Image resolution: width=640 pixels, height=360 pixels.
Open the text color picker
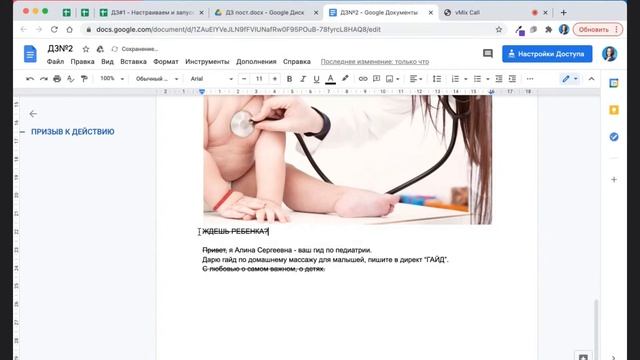331,79
